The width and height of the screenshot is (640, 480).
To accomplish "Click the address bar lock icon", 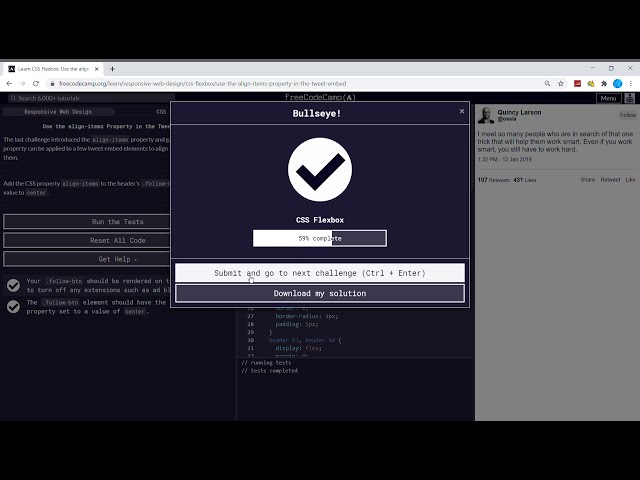I will (x=52, y=84).
